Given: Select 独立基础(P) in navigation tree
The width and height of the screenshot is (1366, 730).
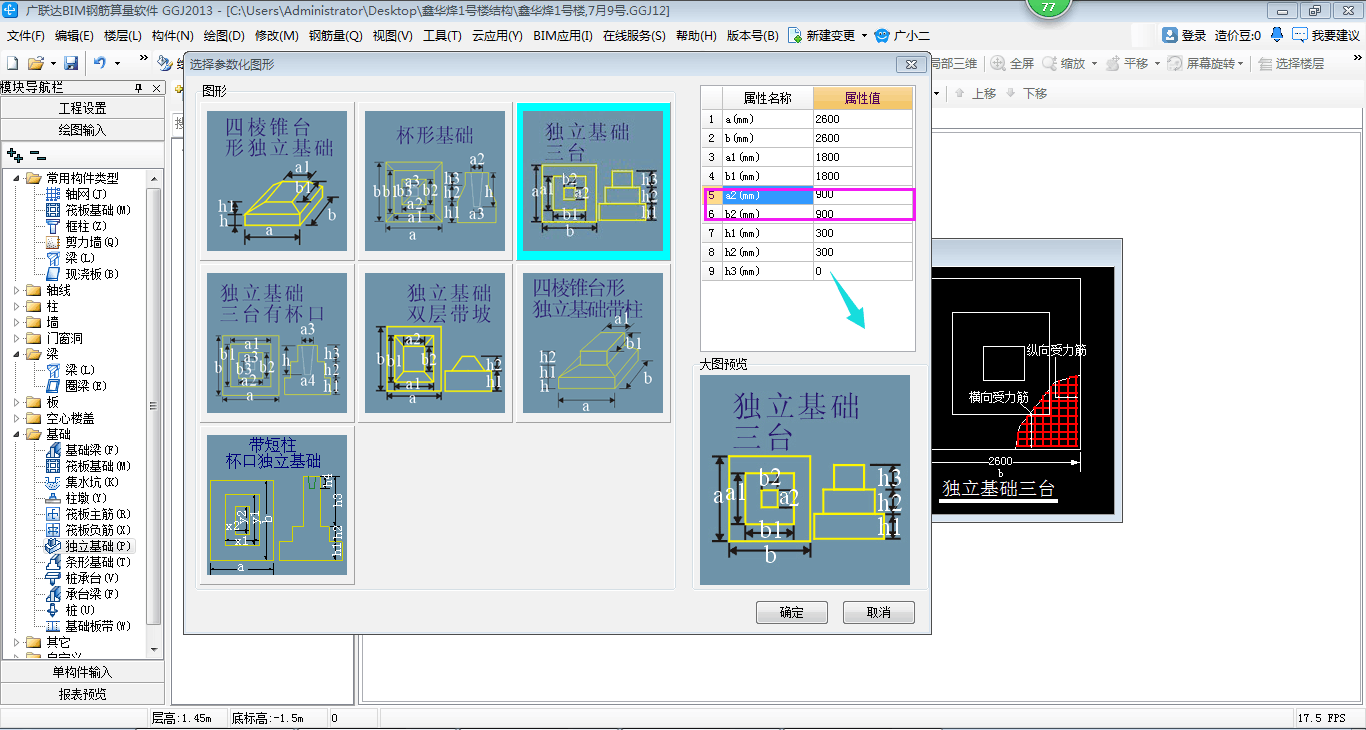Looking at the screenshot, I should tap(98, 546).
